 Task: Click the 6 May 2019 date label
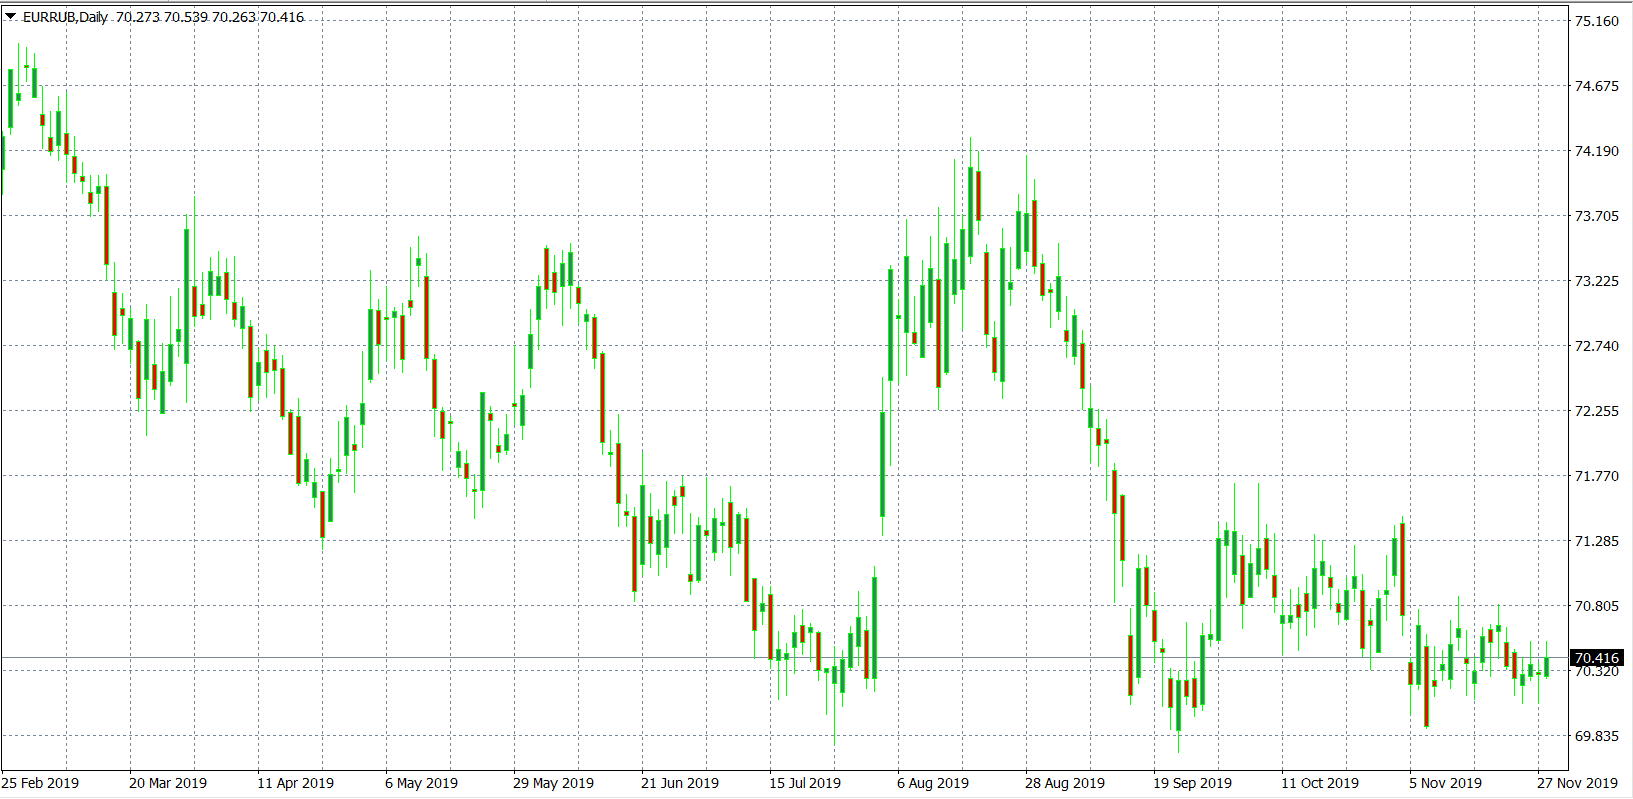[421, 783]
